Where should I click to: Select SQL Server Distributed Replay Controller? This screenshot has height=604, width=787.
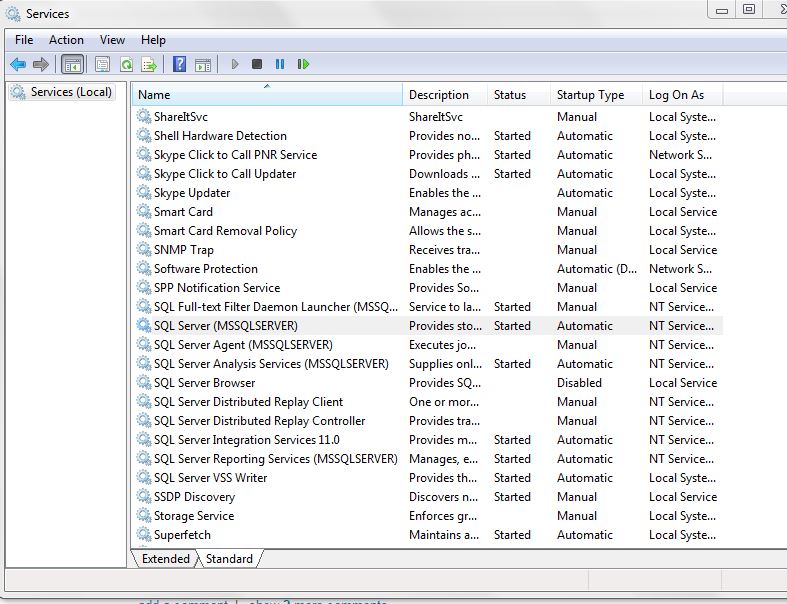click(259, 421)
